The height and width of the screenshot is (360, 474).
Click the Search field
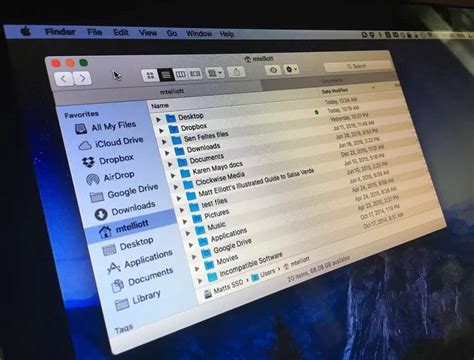[x=357, y=66]
